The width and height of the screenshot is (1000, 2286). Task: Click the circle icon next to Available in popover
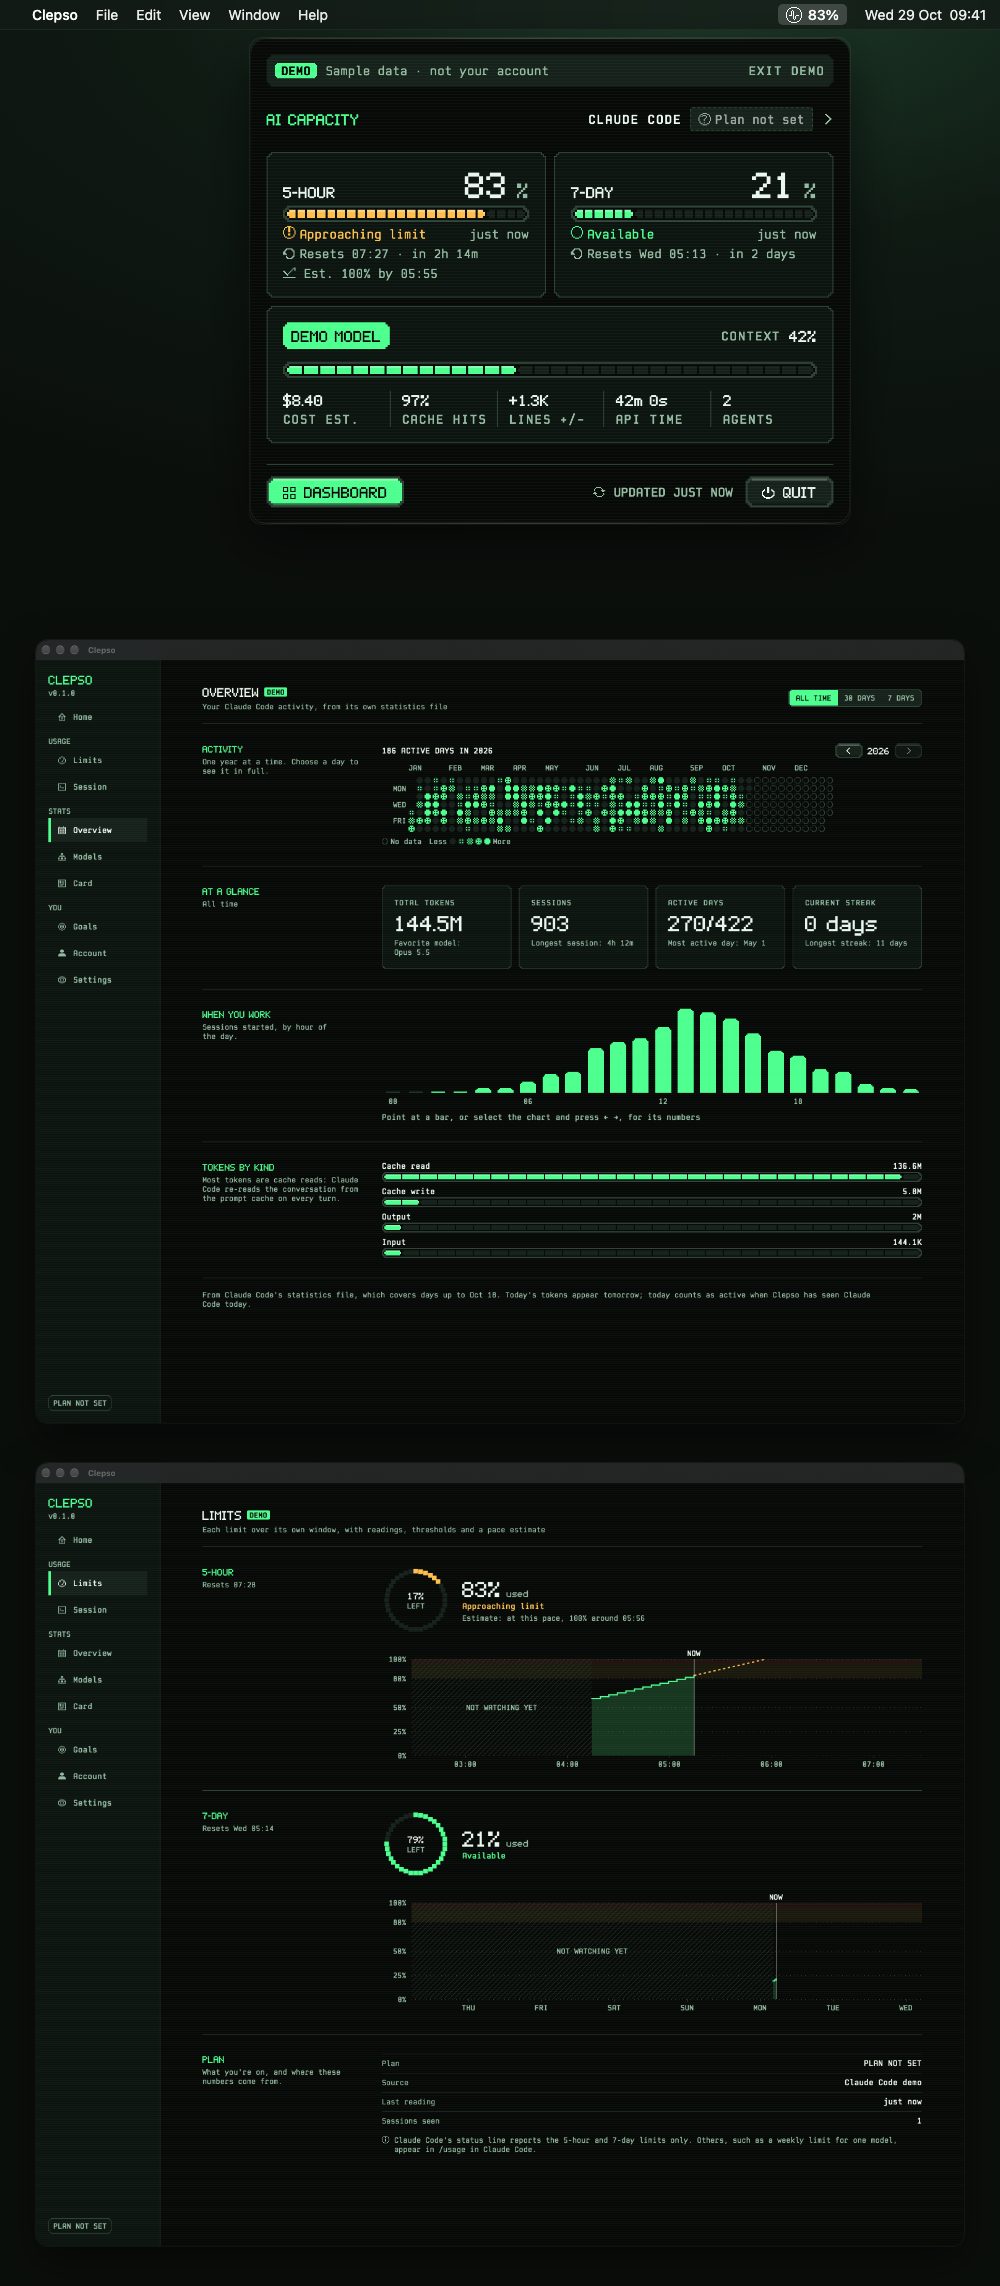coord(577,233)
